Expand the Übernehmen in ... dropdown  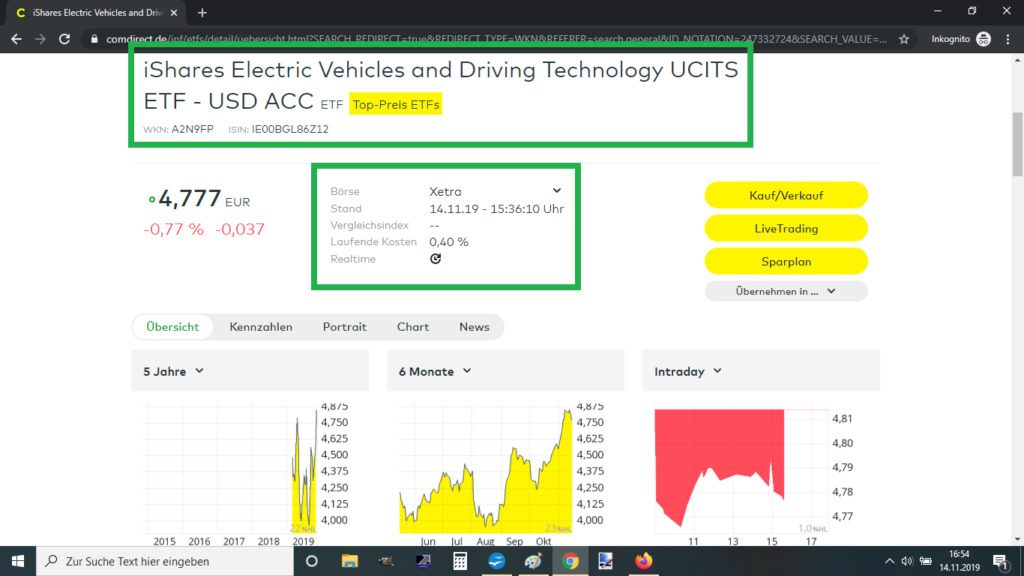coord(786,291)
